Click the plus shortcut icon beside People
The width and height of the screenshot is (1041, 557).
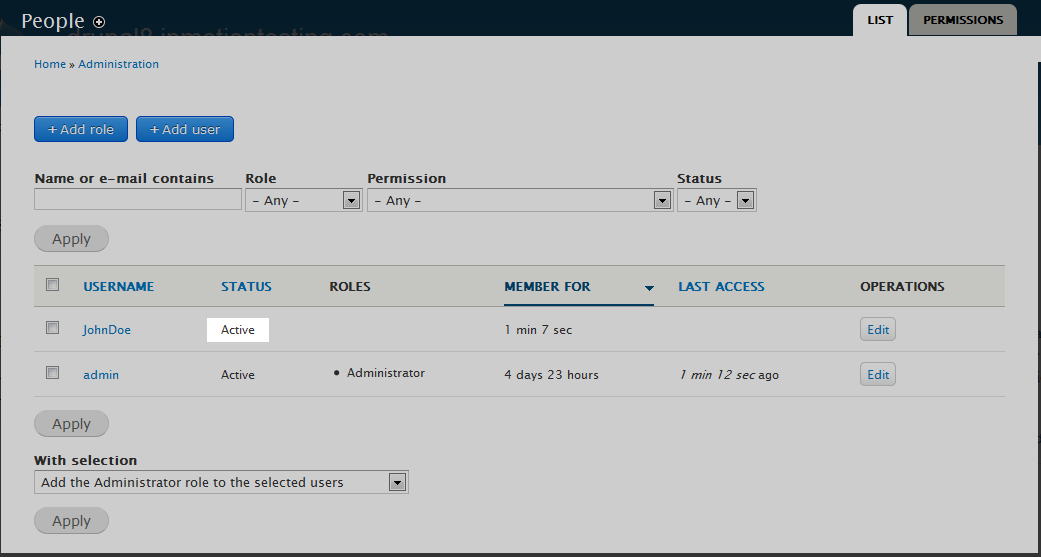click(99, 22)
